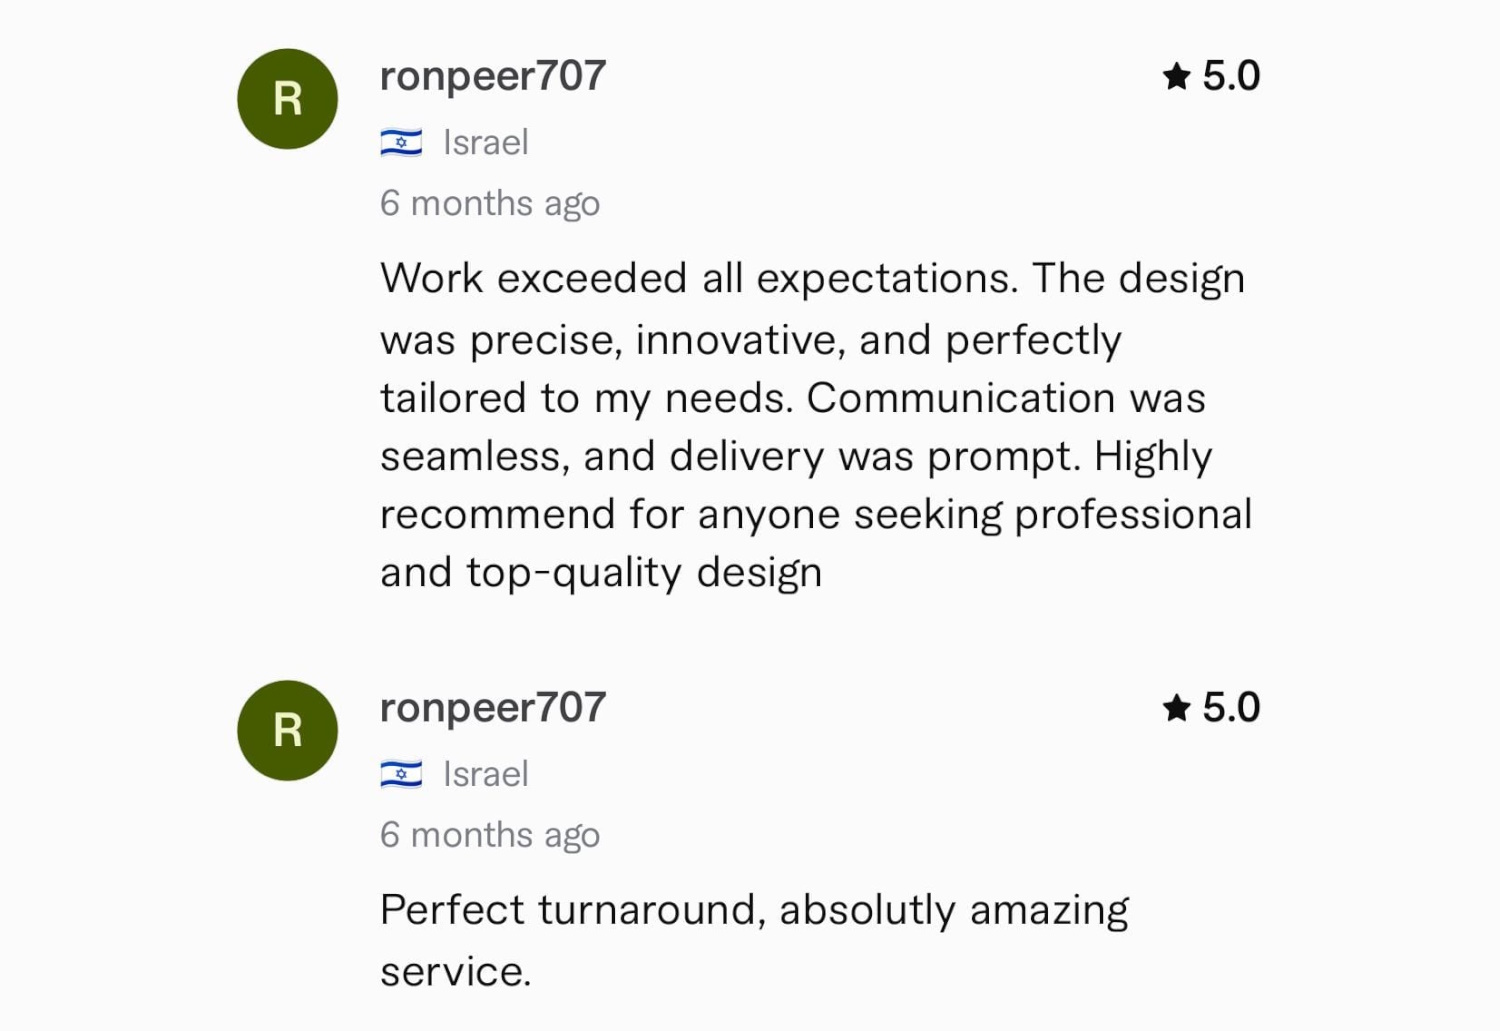Click the top reviewer's green R avatar
This screenshot has height=1031, width=1500.
click(x=288, y=99)
